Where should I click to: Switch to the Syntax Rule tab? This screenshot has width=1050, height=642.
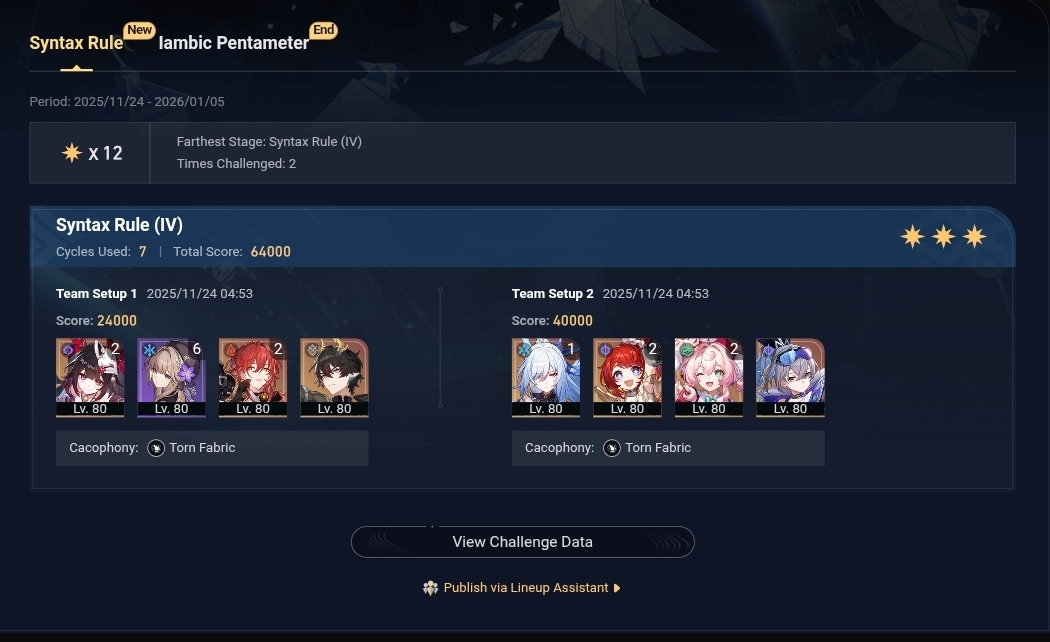[x=76, y=43]
